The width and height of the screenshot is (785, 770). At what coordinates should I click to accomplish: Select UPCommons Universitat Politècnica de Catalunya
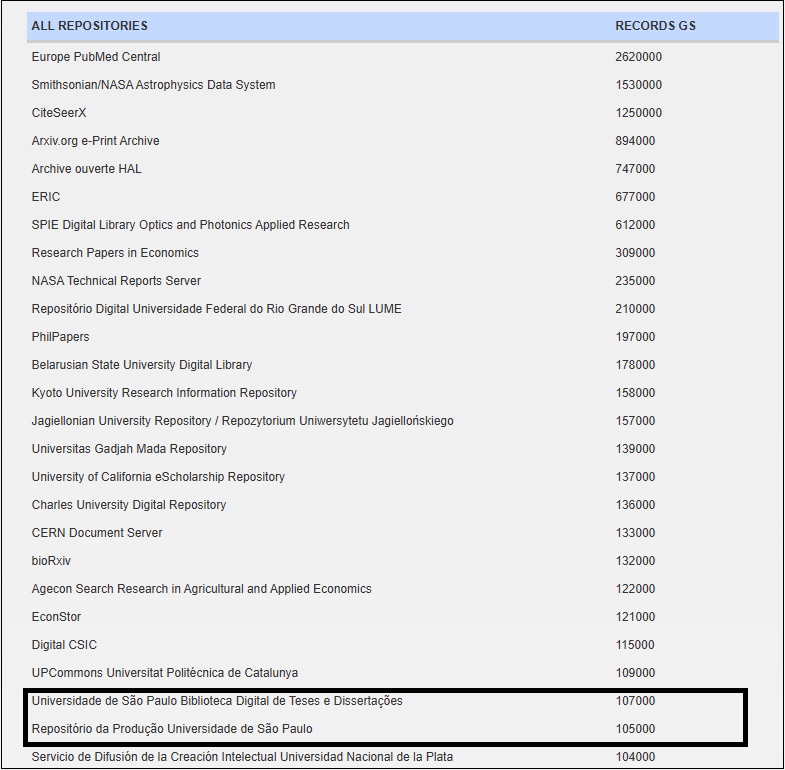(x=164, y=673)
